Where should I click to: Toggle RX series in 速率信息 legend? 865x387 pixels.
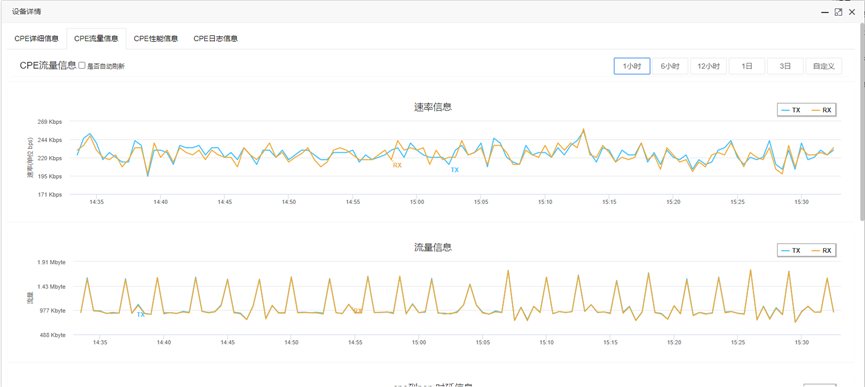(x=821, y=110)
